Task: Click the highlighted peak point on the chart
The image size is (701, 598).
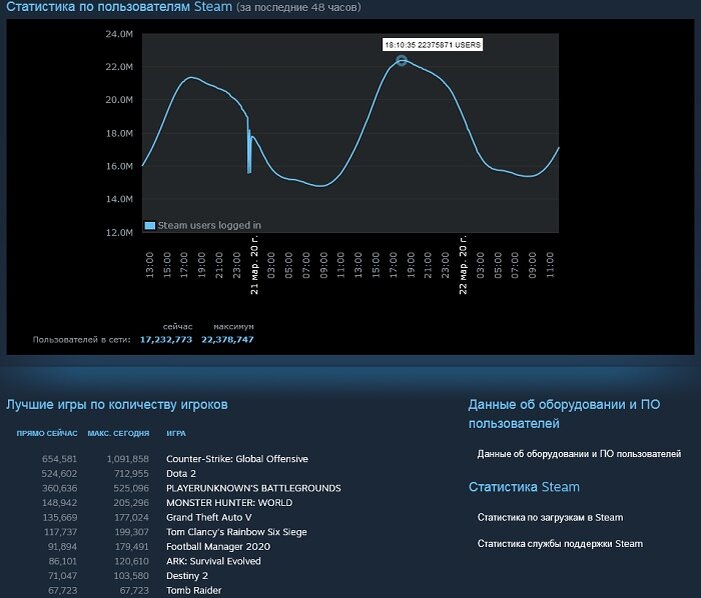Action: tap(401, 60)
